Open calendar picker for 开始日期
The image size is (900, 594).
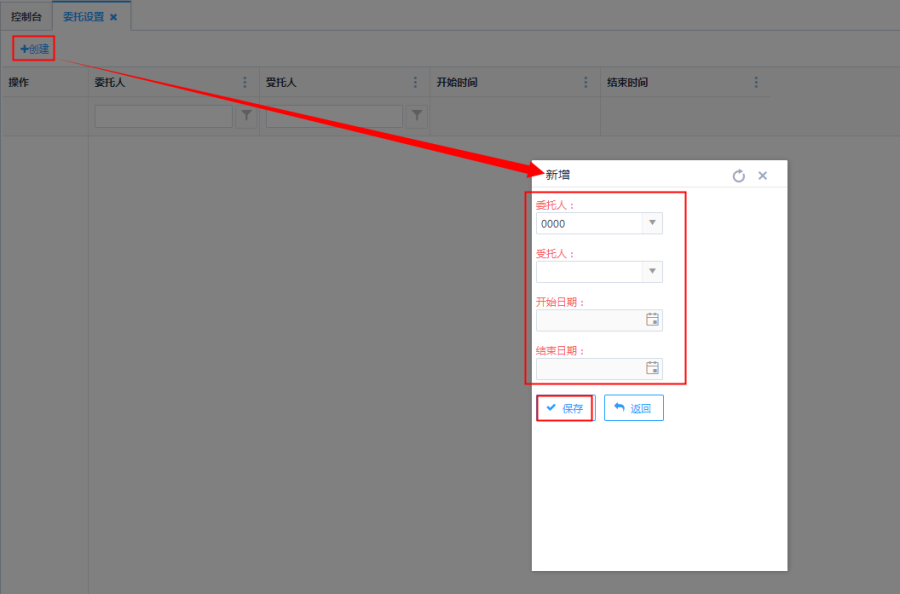pyautogui.click(x=652, y=320)
